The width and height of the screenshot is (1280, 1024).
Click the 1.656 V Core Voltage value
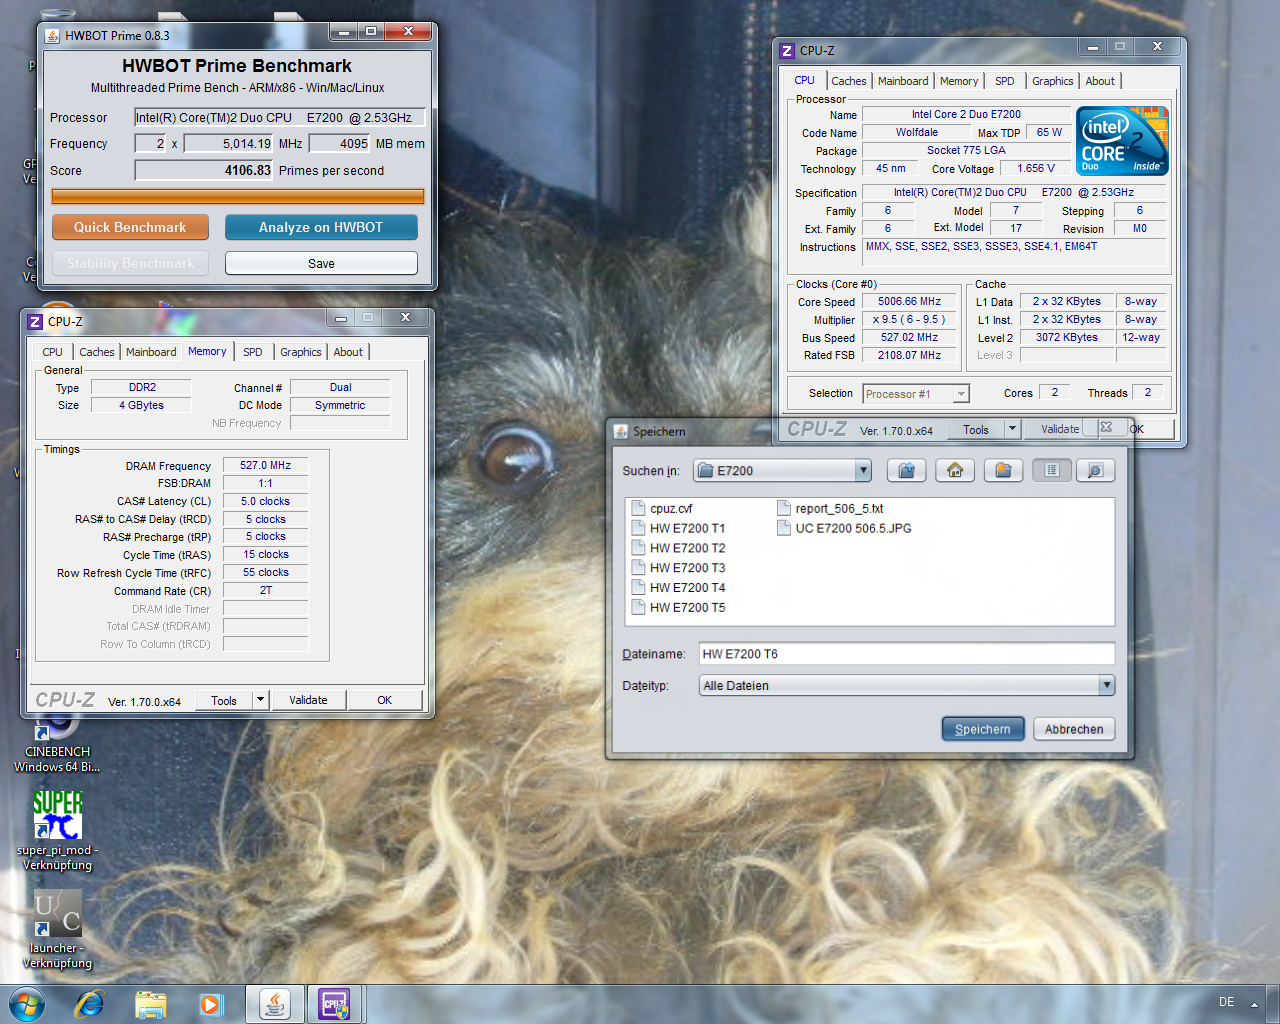coord(1036,168)
